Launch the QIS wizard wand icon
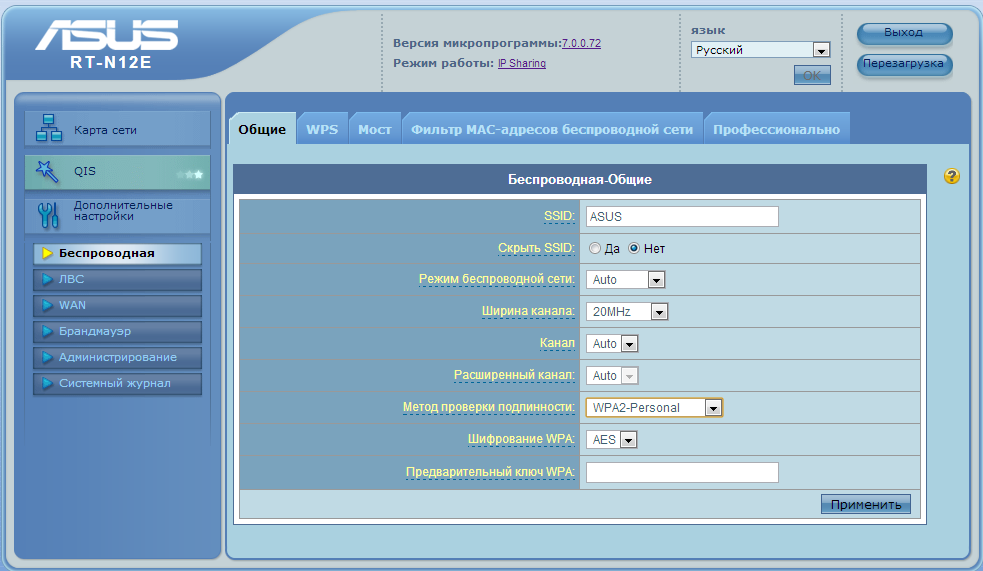 point(48,171)
